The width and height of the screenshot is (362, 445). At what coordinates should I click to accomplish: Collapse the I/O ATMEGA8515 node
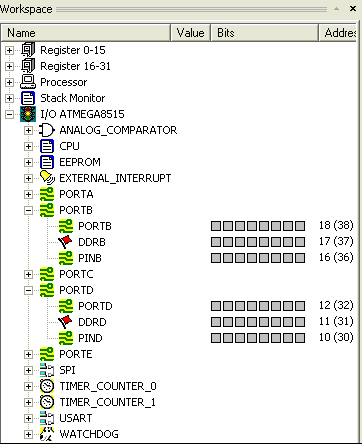pyautogui.click(x=9, y=114)
